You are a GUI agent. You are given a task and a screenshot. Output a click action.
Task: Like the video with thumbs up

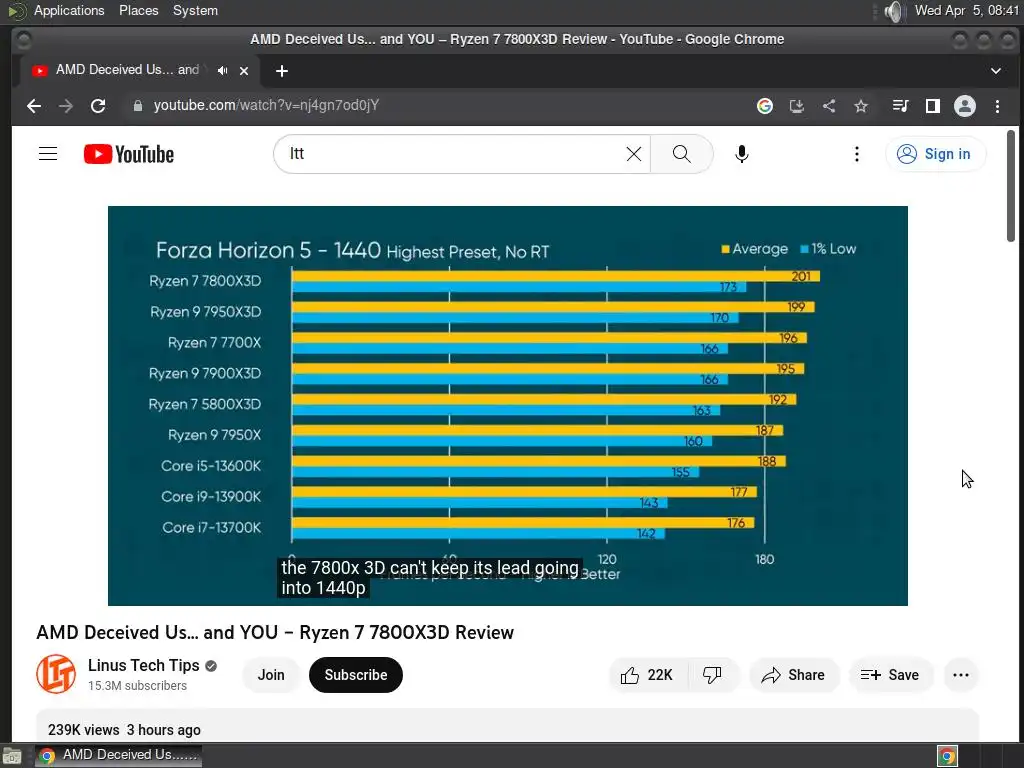[x=647, y=675]
